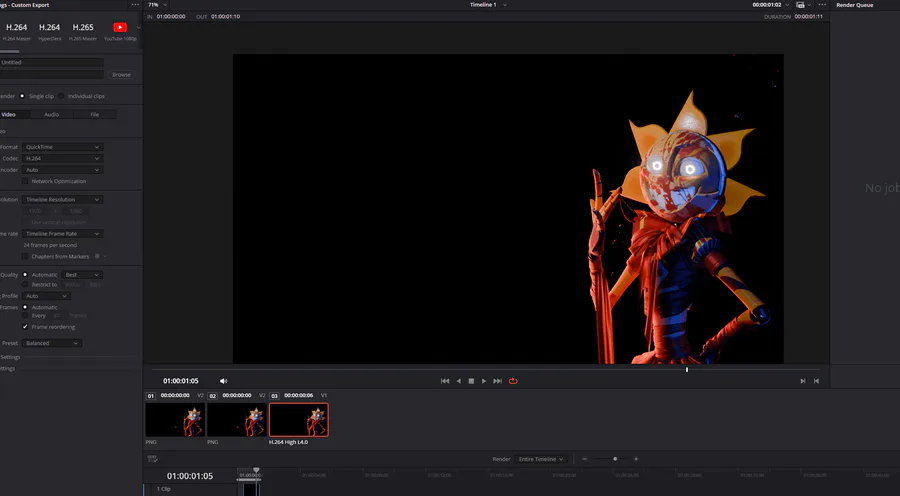This screenshot has width=900, height=496.
Task: Stop playback in the viewer
Action: [471, 381]
